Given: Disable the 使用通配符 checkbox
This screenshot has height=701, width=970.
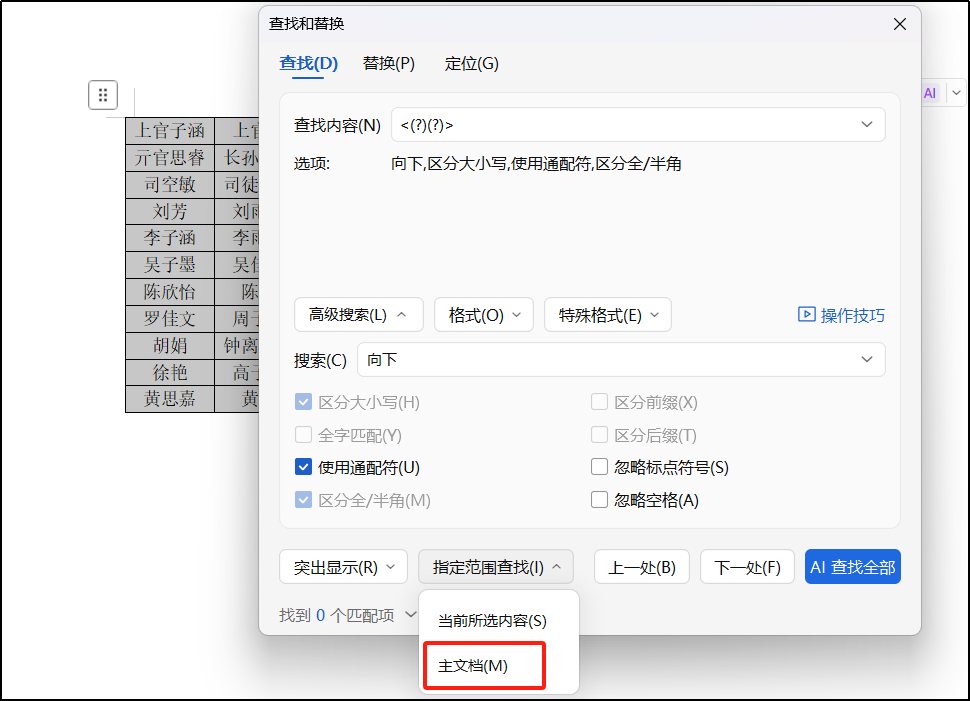Looking at the screenshot, I should tap(303, 466).
